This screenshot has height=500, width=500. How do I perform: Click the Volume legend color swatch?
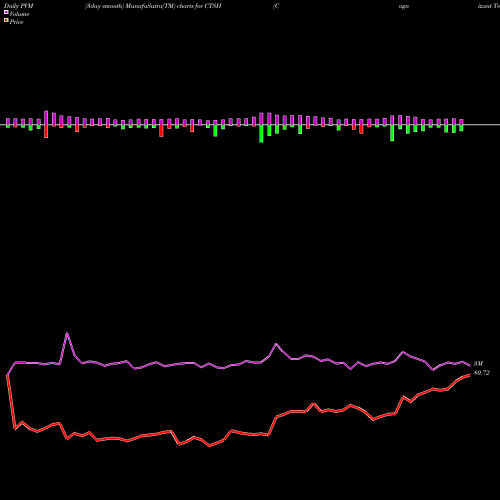tap(6, 12)
